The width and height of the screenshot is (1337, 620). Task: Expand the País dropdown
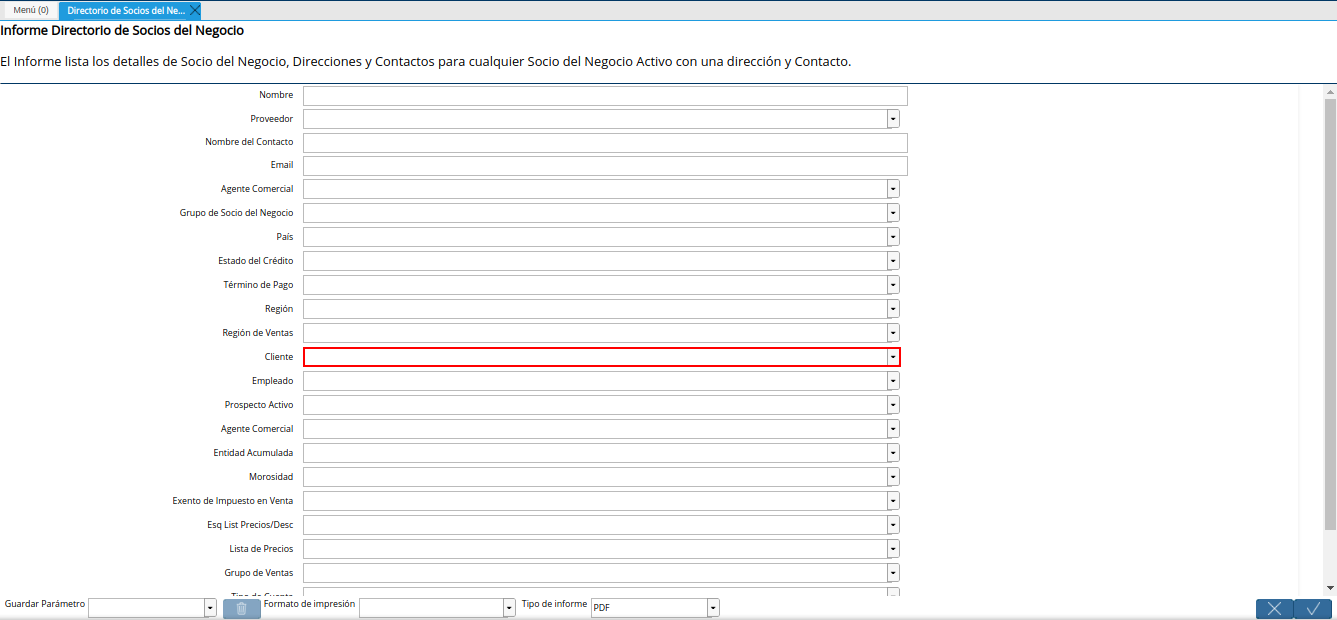(x=893, y=237)
